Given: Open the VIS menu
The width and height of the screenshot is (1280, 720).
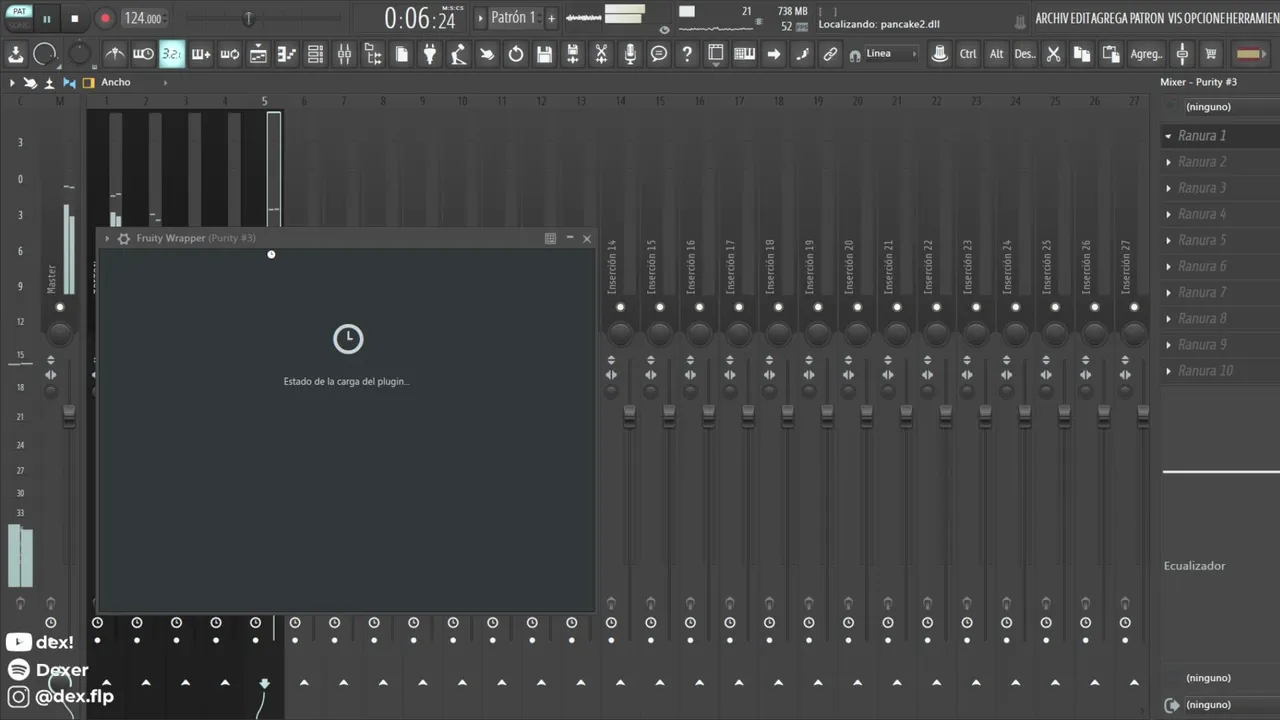Looking at the screenshot, I should pos(1175,18).
